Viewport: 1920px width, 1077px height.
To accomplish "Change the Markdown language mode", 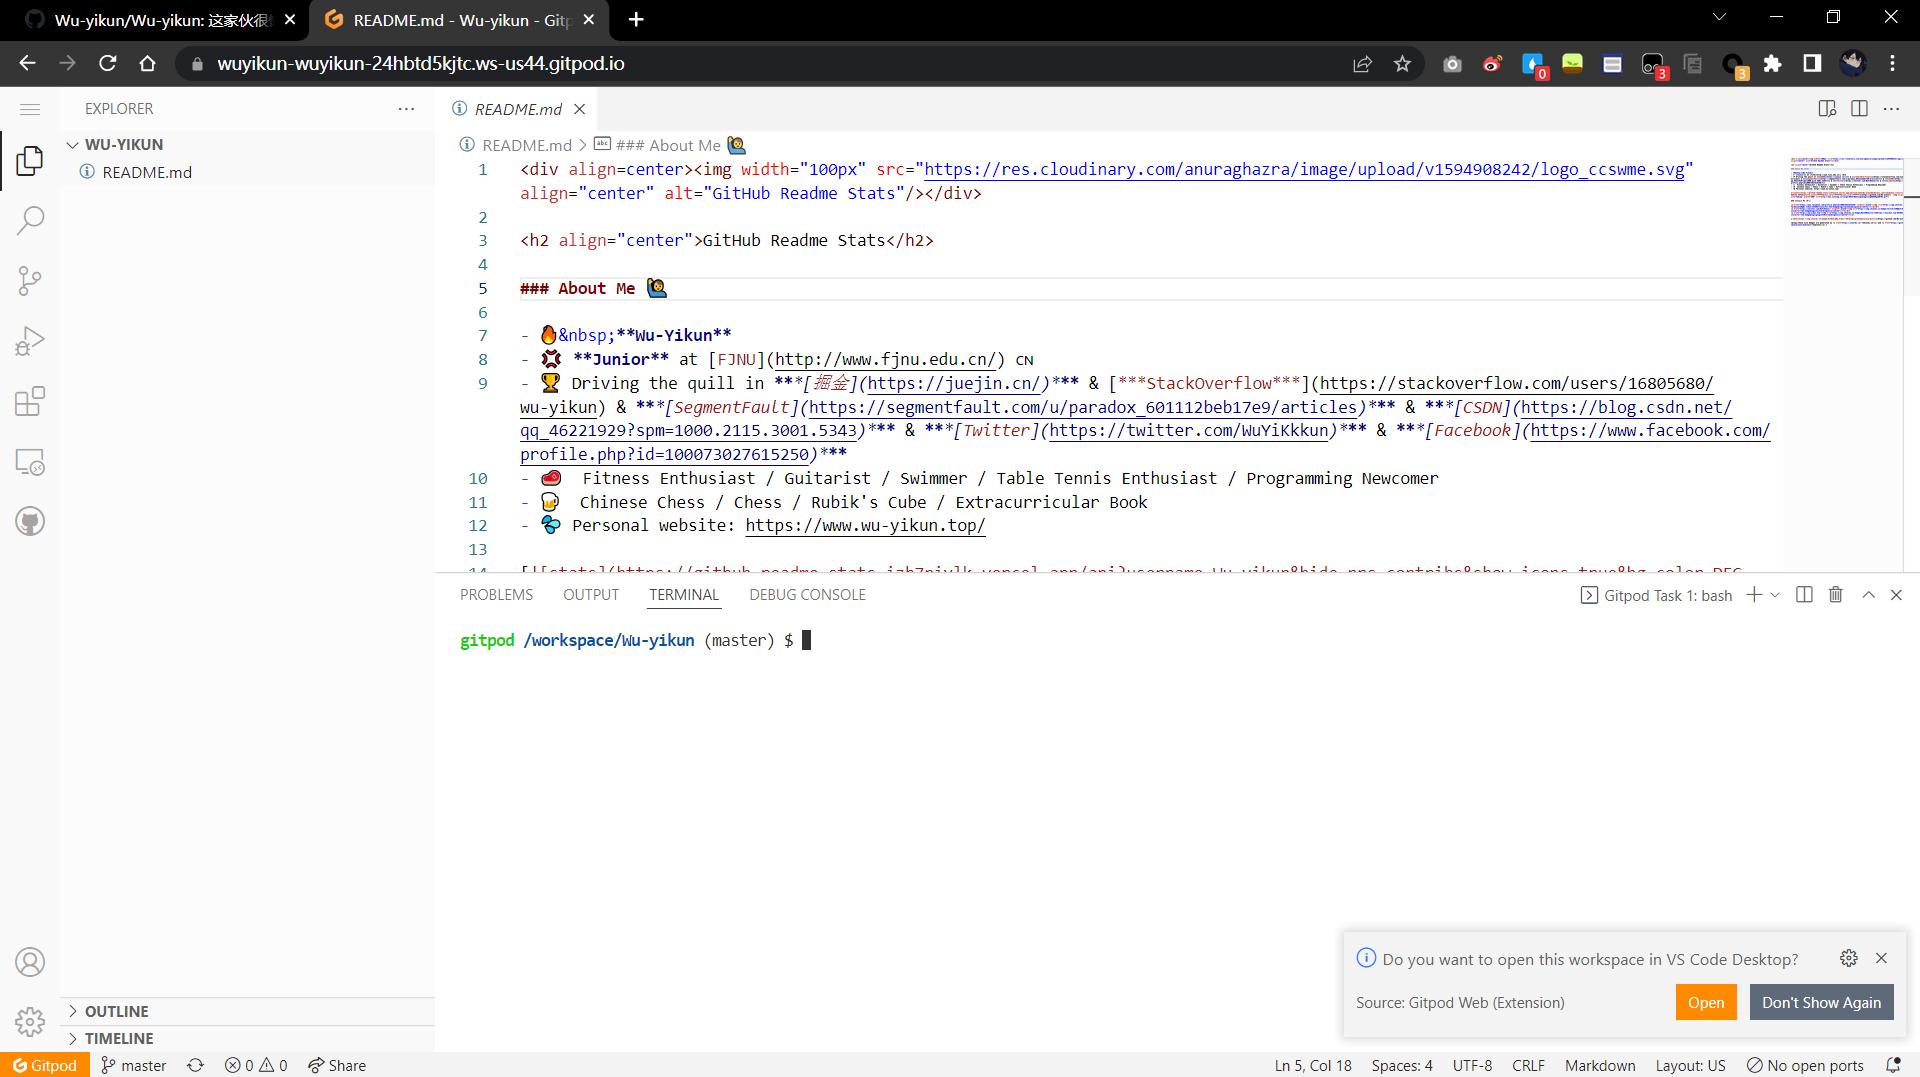I will pos(1600,1065).
